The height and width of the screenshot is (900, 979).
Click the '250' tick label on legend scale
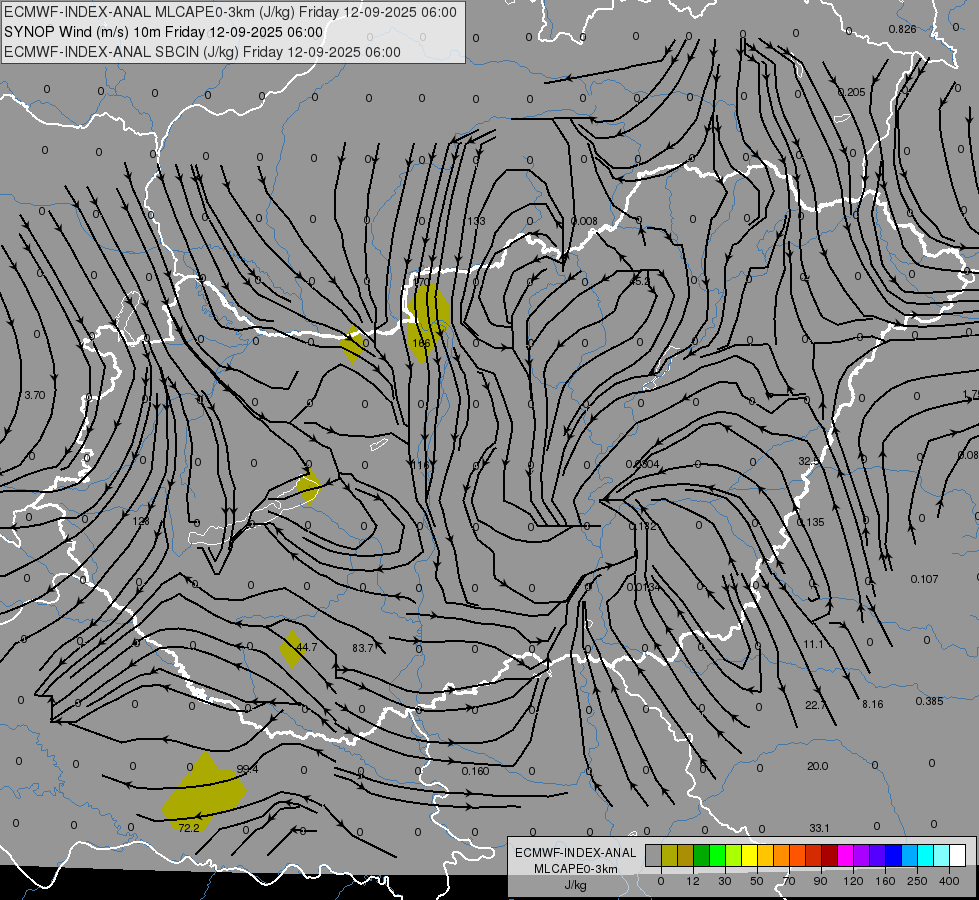pyautogui.click(x=917, y=881)
